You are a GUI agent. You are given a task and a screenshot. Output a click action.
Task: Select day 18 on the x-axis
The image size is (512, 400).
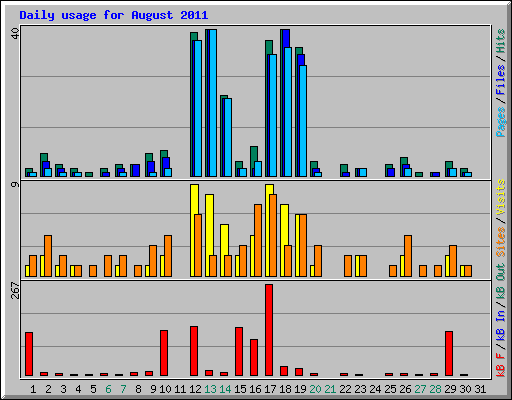coord(285,389)
